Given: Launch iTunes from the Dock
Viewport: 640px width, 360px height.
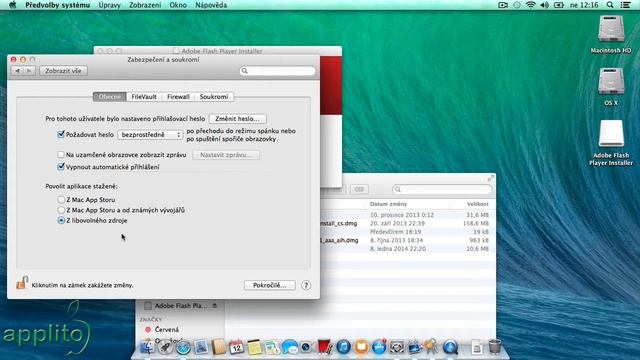Looking at the screenshot, I should pyautogui.click(x=343, y=347).
